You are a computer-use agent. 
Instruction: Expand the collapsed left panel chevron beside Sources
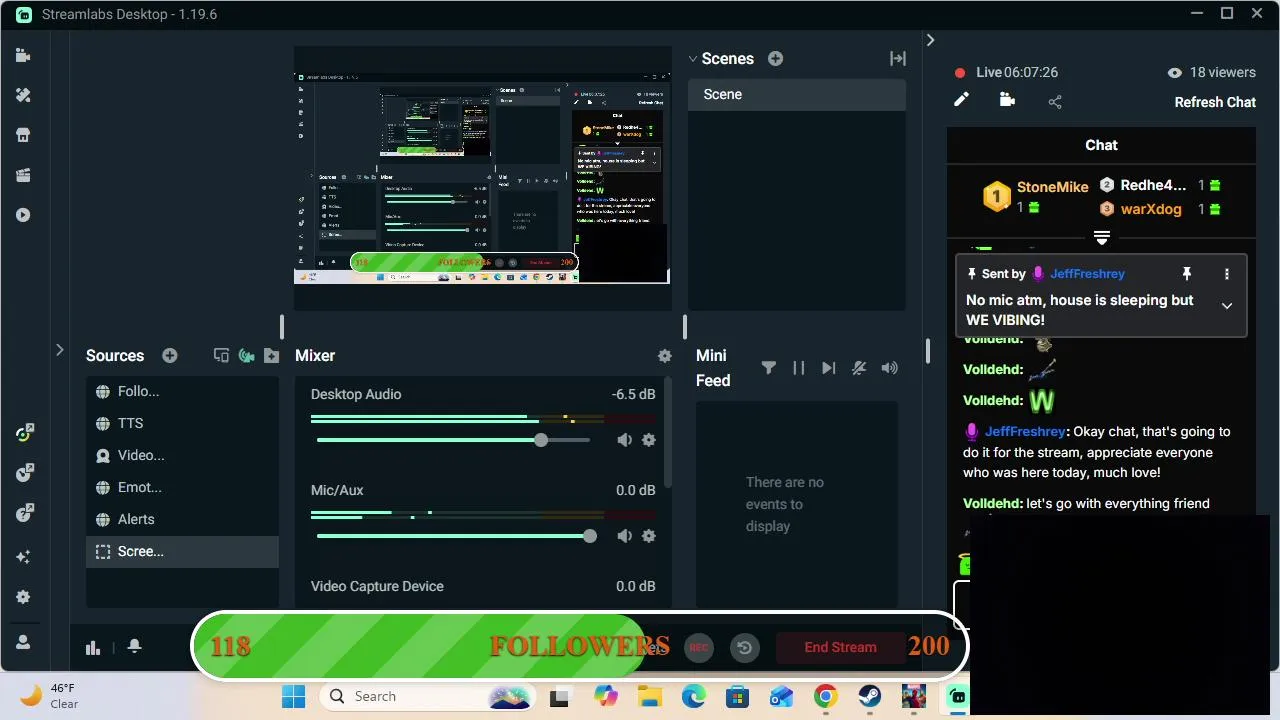(x=59, y=350)
